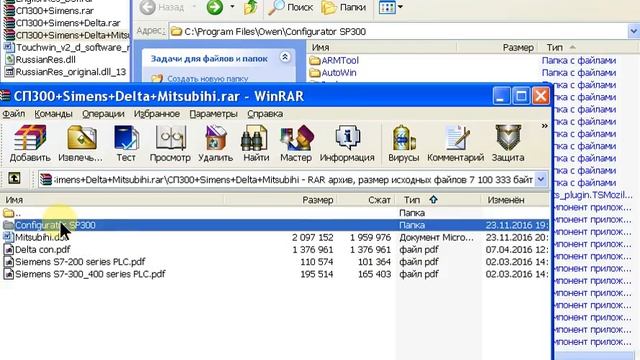
Task: Open the Explorer address bar dropdown
Action: pyautogui.click(x=634, y=31)
